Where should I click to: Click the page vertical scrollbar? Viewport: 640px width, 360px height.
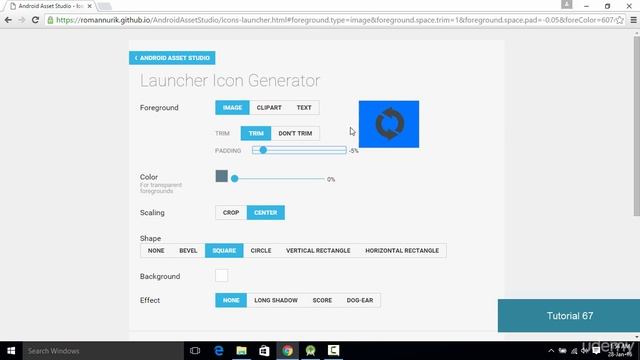point(637,127)
